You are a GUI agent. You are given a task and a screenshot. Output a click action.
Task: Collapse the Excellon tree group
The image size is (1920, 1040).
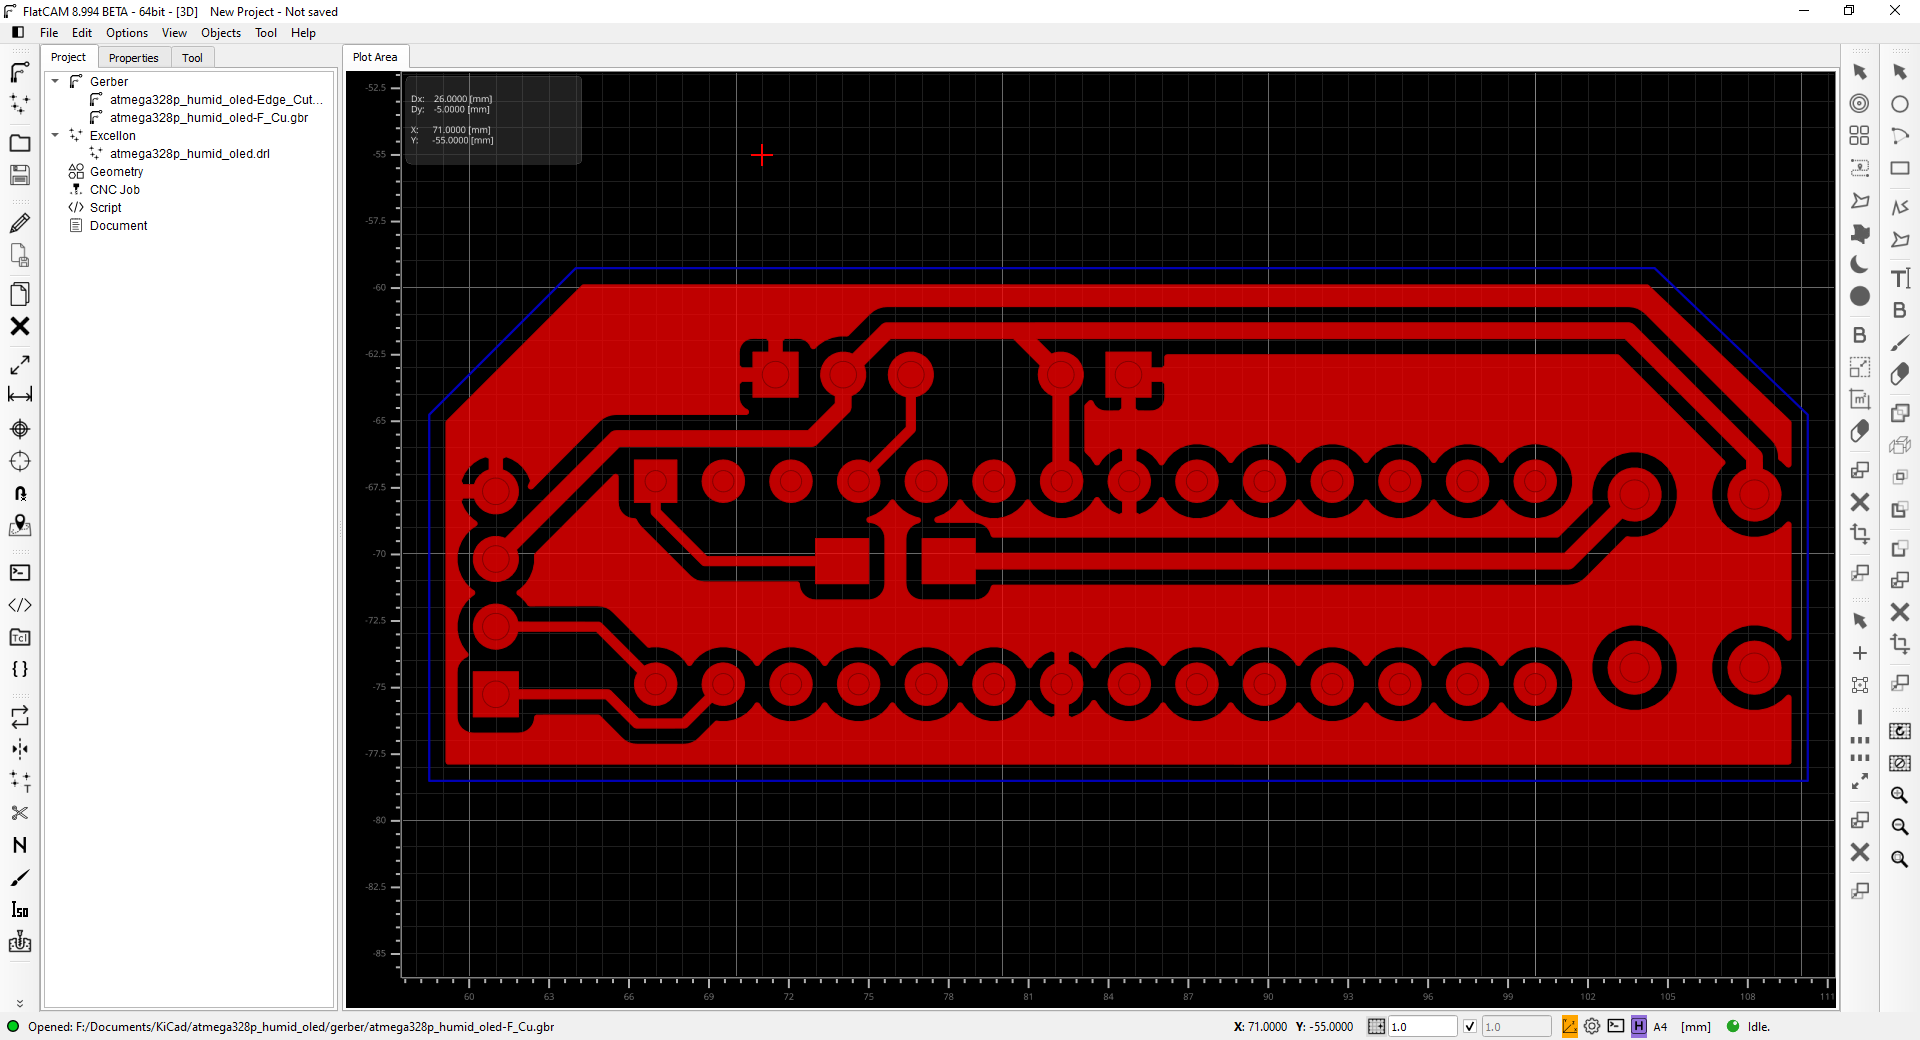click(55, 135)
